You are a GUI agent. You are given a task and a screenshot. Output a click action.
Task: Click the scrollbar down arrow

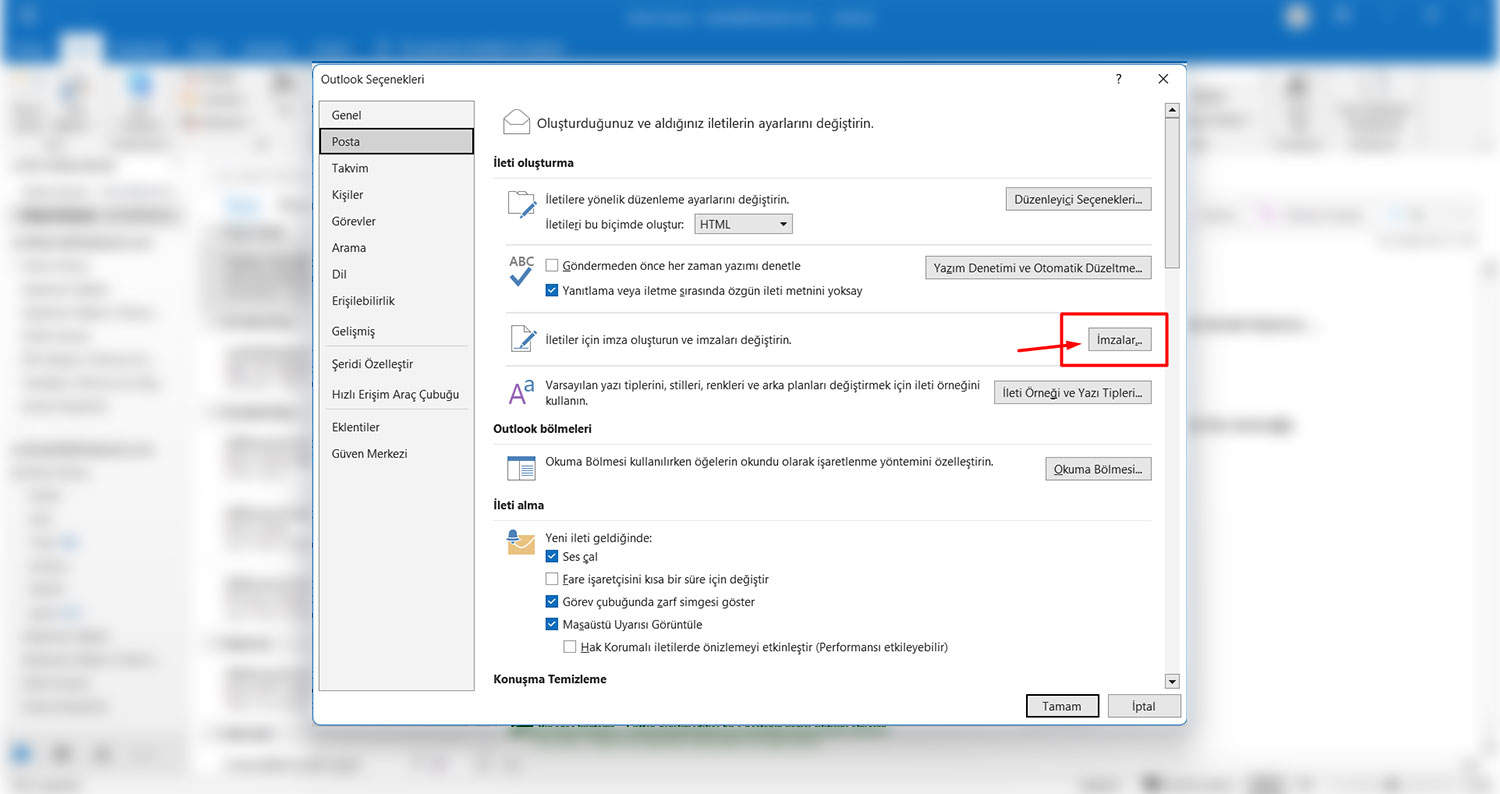[1172, 681]
